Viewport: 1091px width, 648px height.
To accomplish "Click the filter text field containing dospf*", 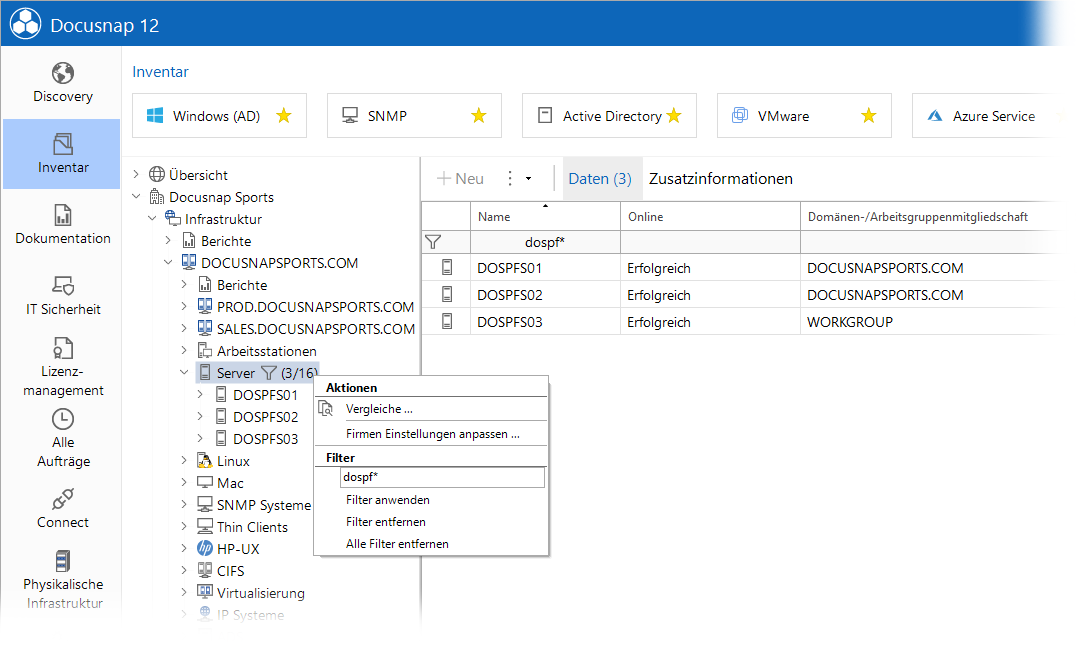I will pyautogui.click(x=443, y=477).
